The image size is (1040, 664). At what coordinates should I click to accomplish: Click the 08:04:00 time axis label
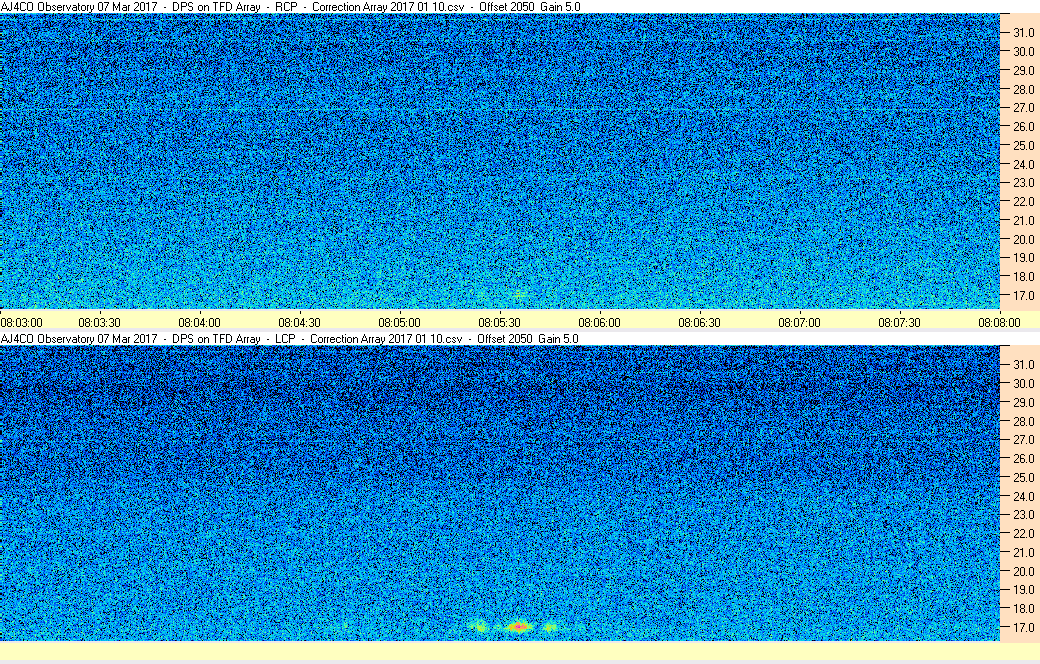point(199,323)
